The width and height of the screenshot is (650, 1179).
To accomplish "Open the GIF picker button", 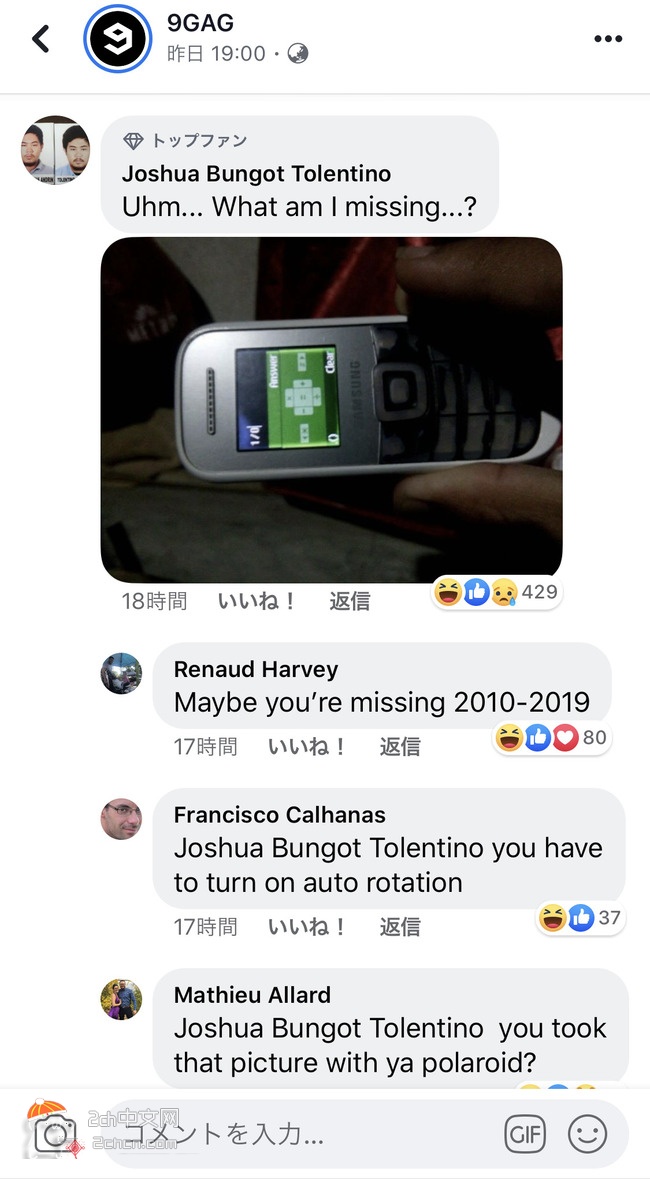I will pyautogui.click(x=525, y=1134).
